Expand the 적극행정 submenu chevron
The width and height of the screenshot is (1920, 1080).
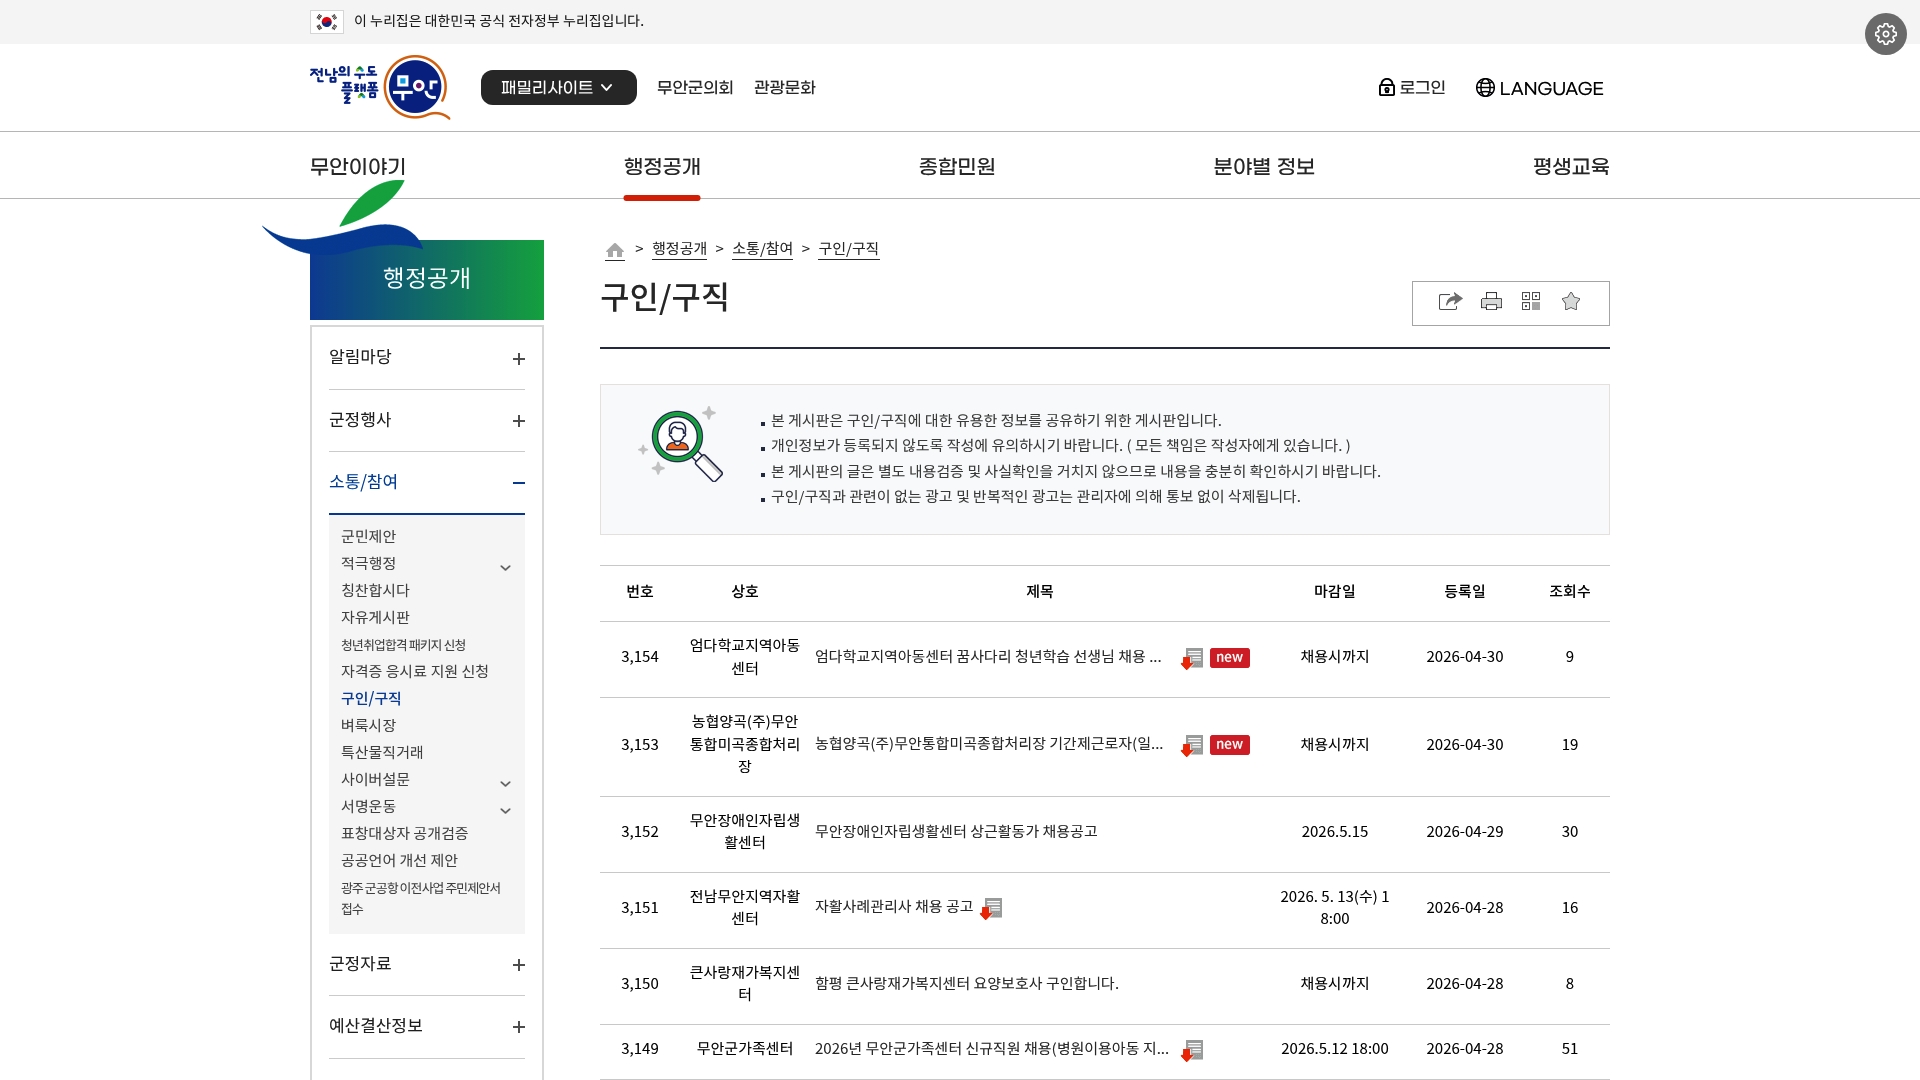[x=505, y=568]
